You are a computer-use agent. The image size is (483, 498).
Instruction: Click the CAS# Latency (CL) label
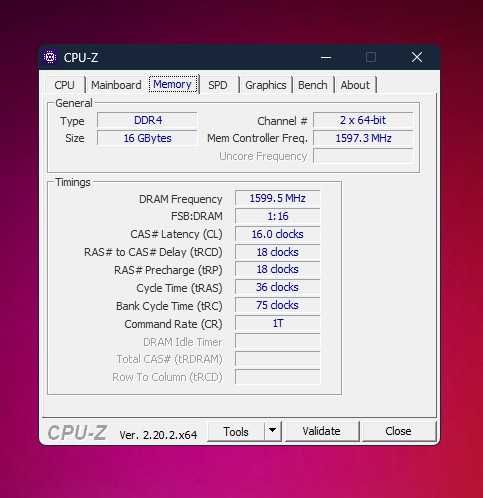point(176,234)
